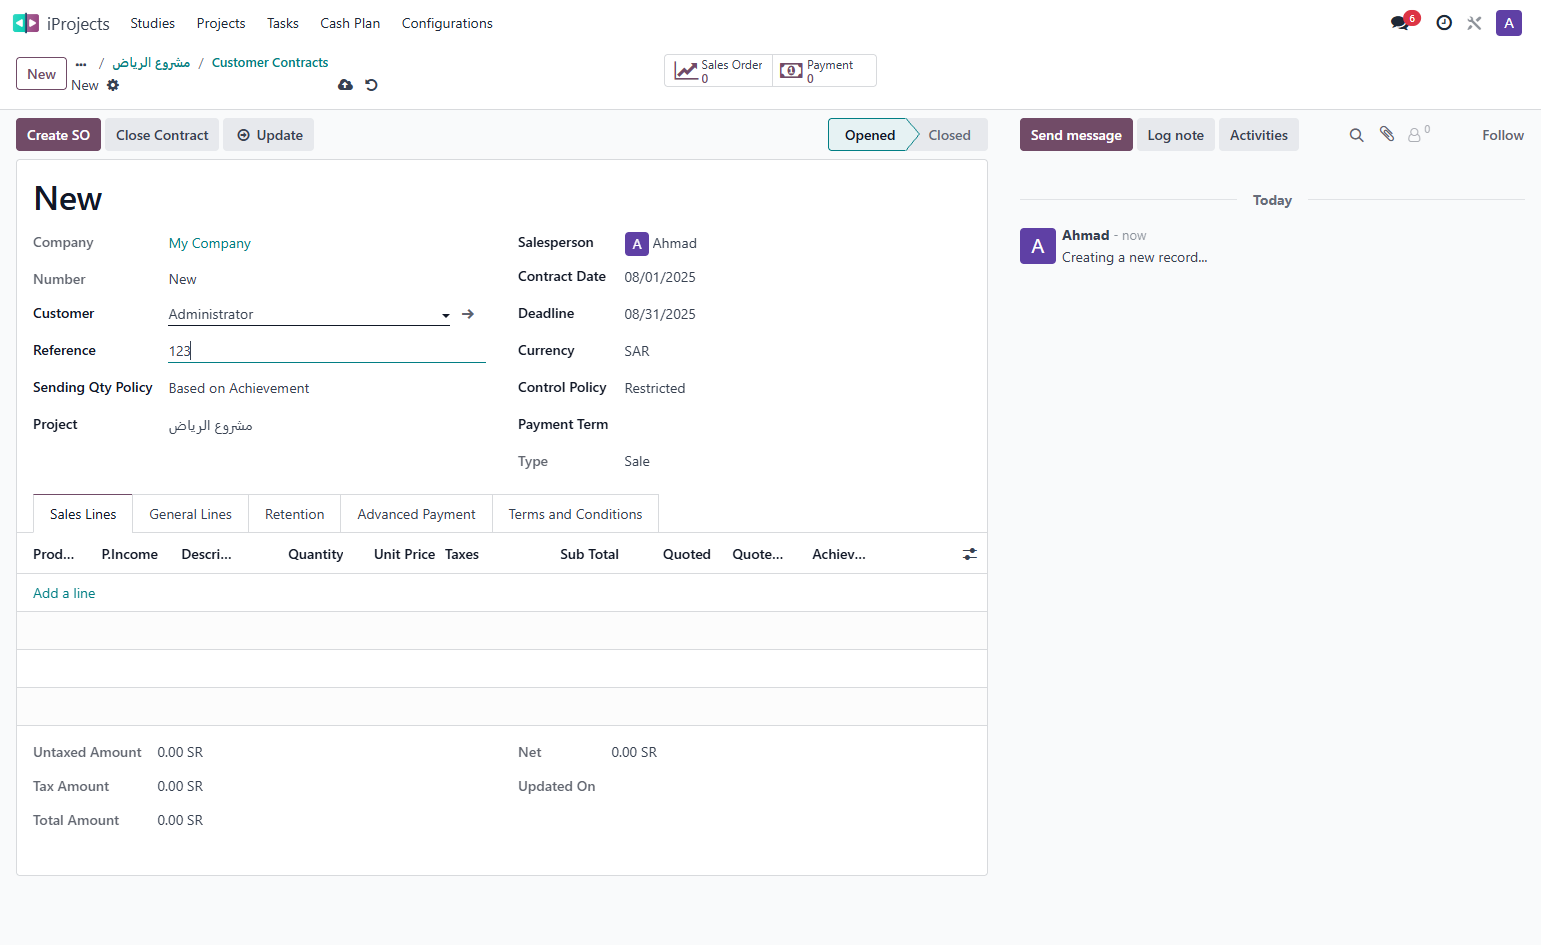Click the Log note button
This screenshot has height=945, width=1541.
click(1176, 135)
